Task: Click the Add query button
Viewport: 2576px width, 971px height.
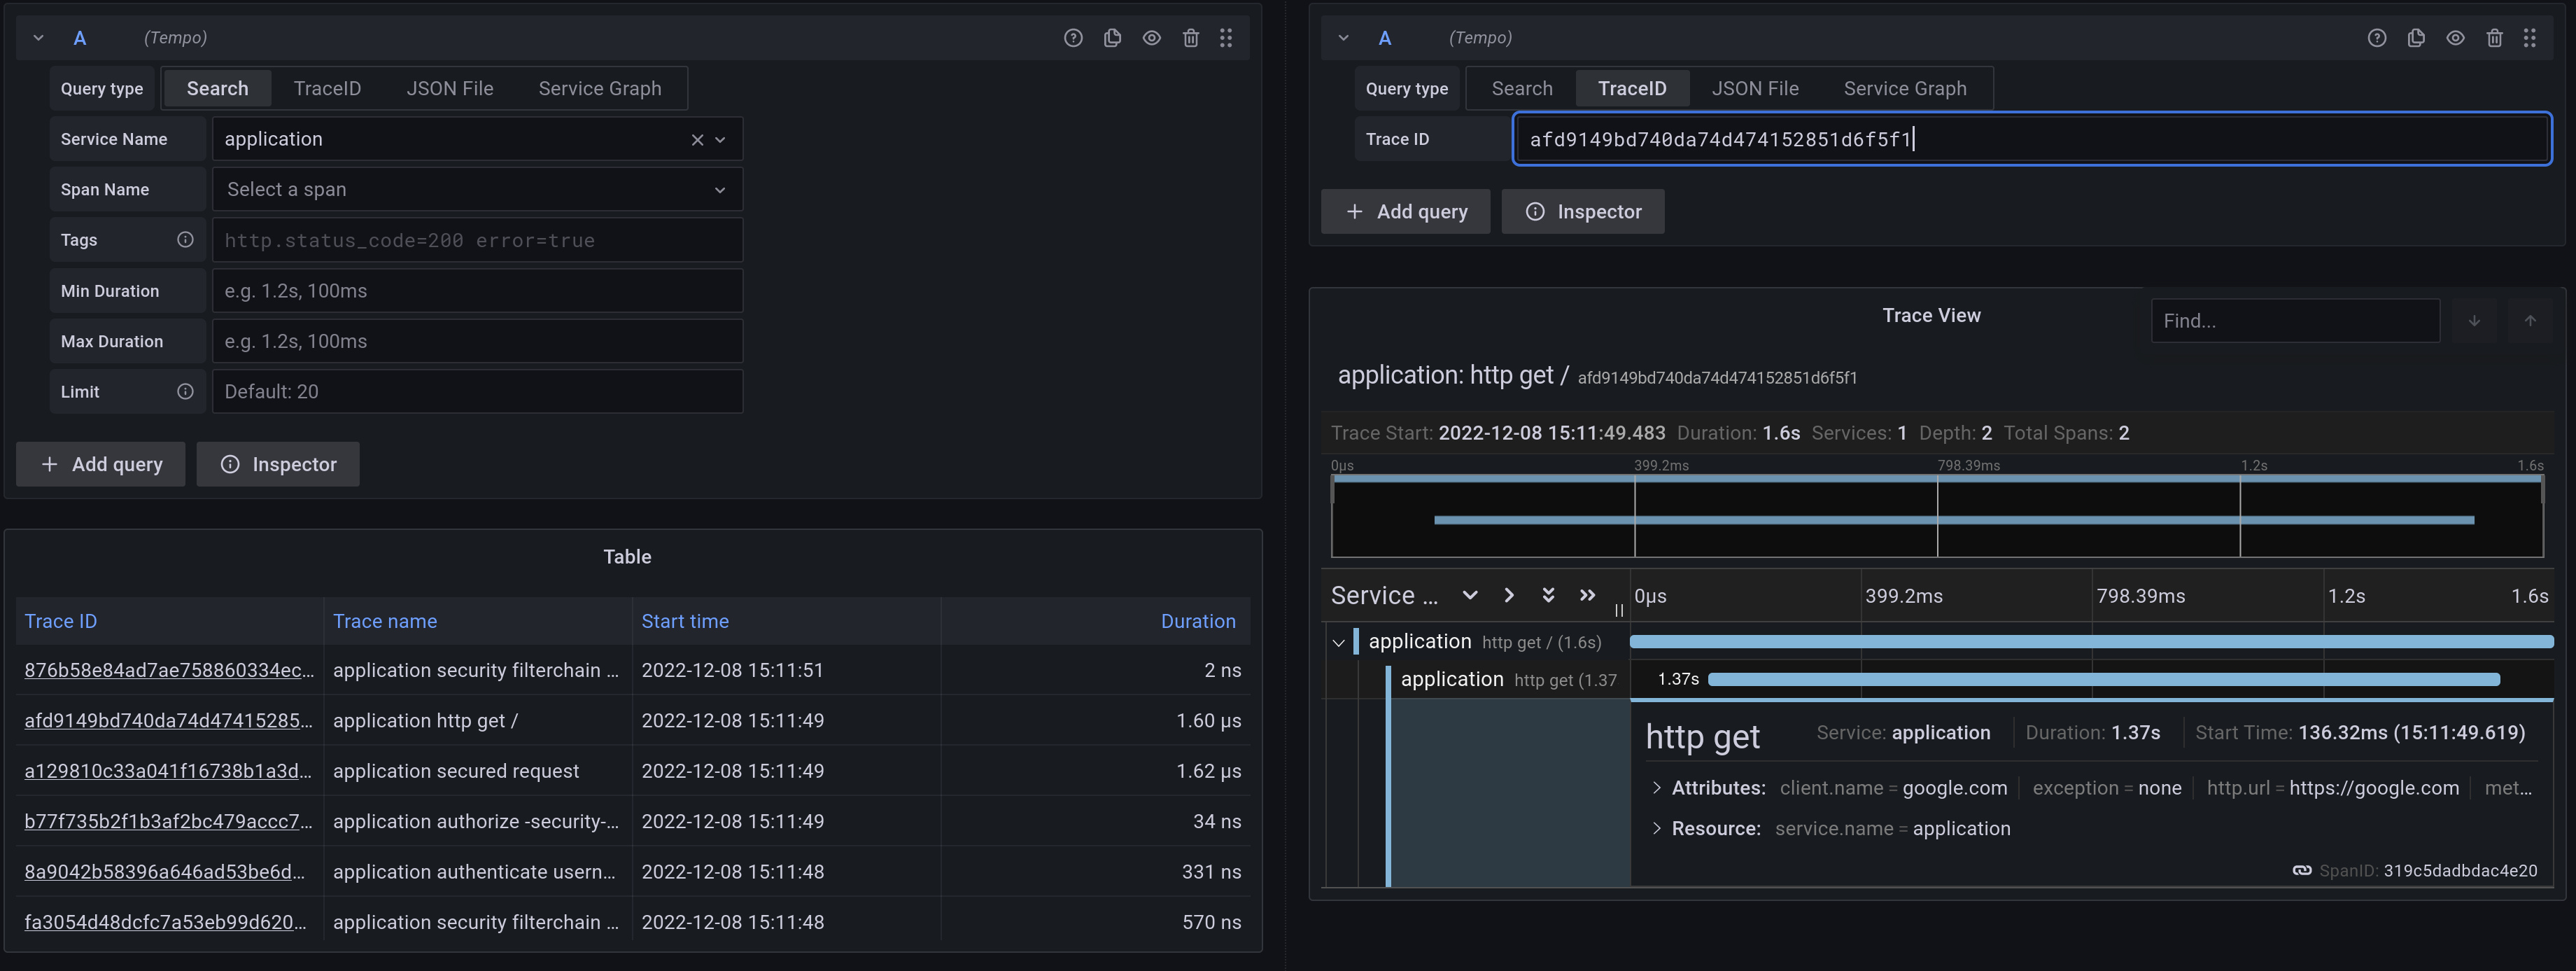Action: point(100,464)
